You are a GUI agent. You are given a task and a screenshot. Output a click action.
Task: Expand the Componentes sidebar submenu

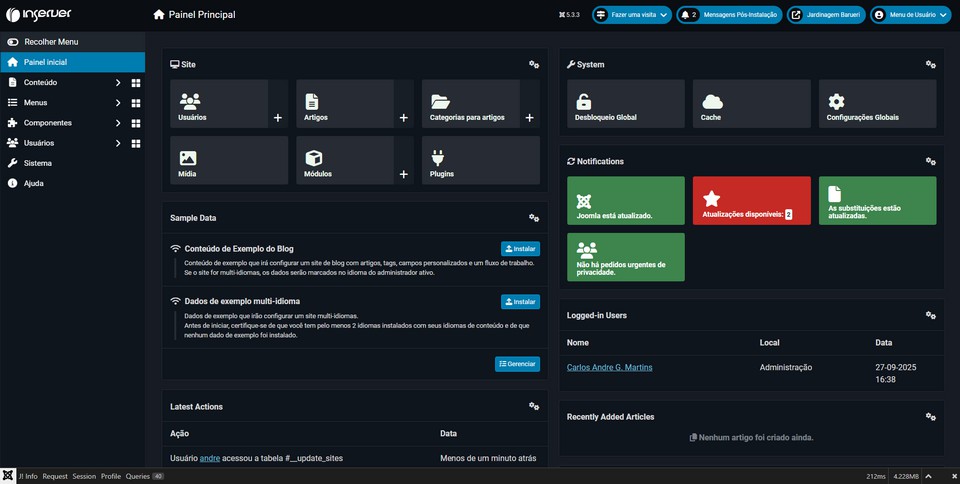click(117, 123)
